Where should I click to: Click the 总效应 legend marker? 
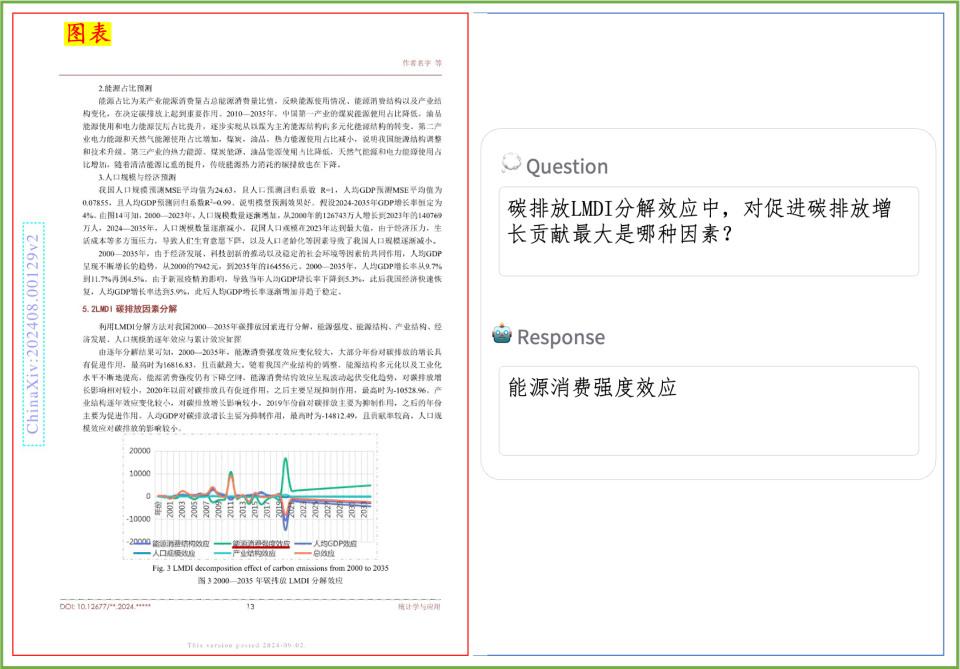tap(303, 551)
